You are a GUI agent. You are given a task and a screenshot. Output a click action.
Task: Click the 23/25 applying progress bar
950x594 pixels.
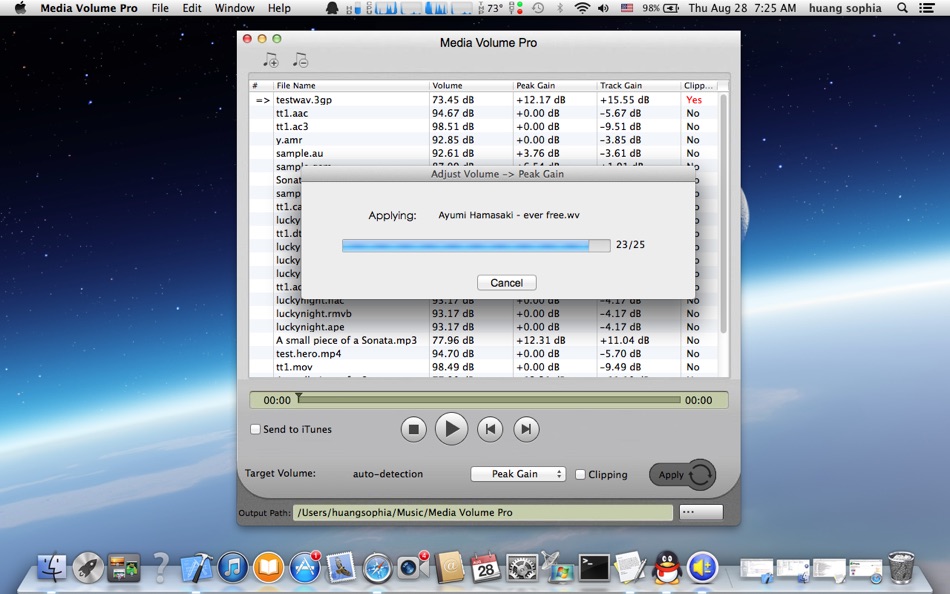(476, 245)
